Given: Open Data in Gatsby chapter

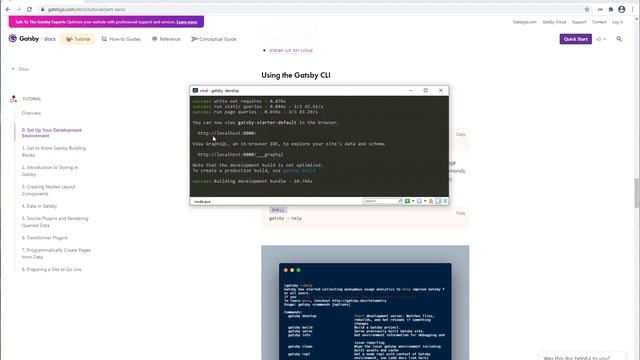Looking at the screenshot, I should (40, 206).
